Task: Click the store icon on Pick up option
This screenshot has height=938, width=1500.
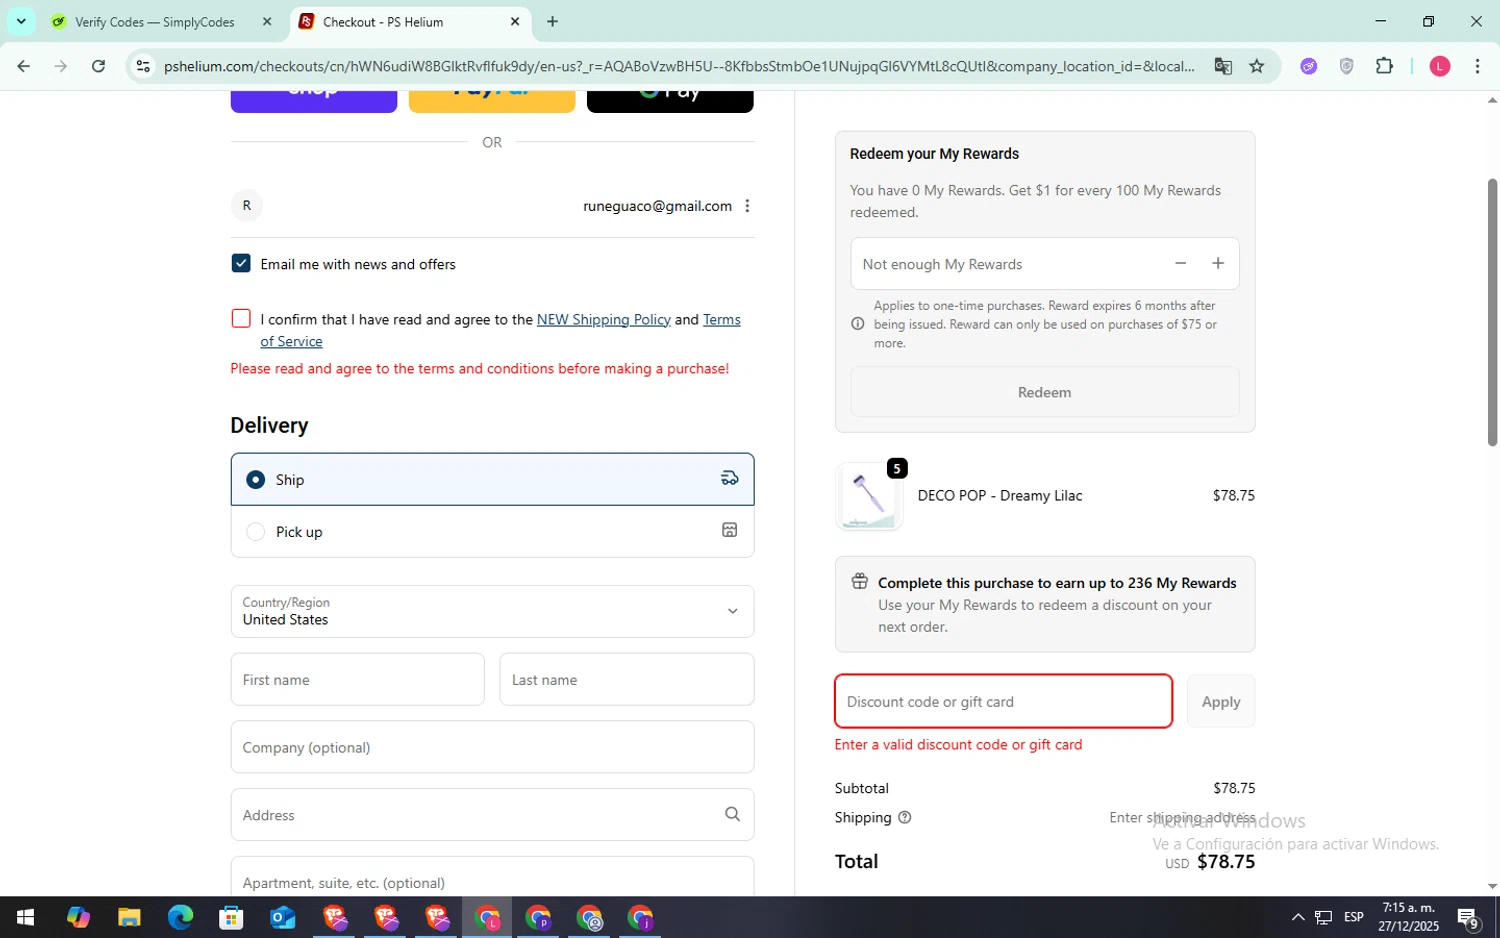Action: (730, 530)
